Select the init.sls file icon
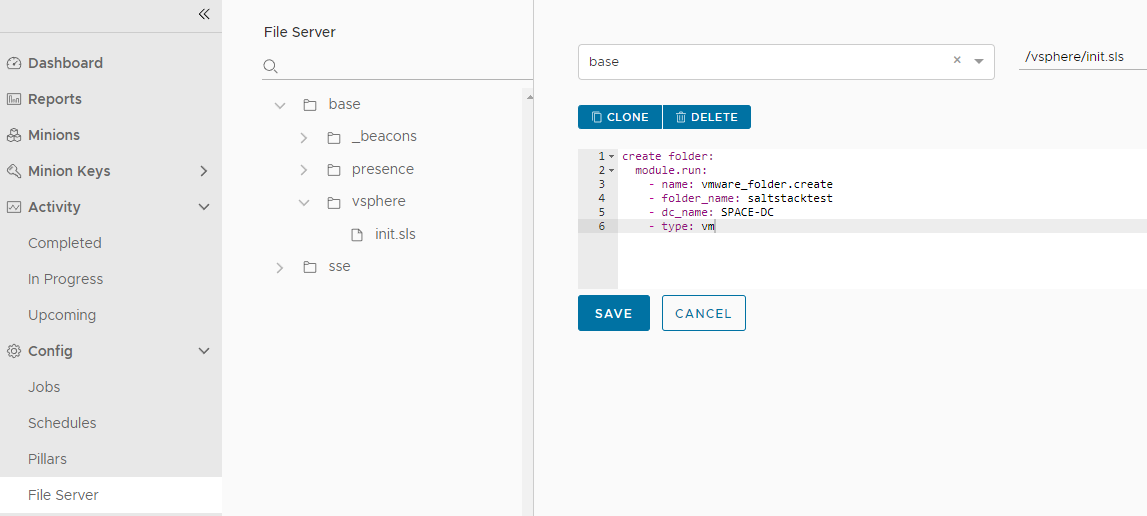The width and height of the screenshot is (1147, 516). [x=357, y=235]
